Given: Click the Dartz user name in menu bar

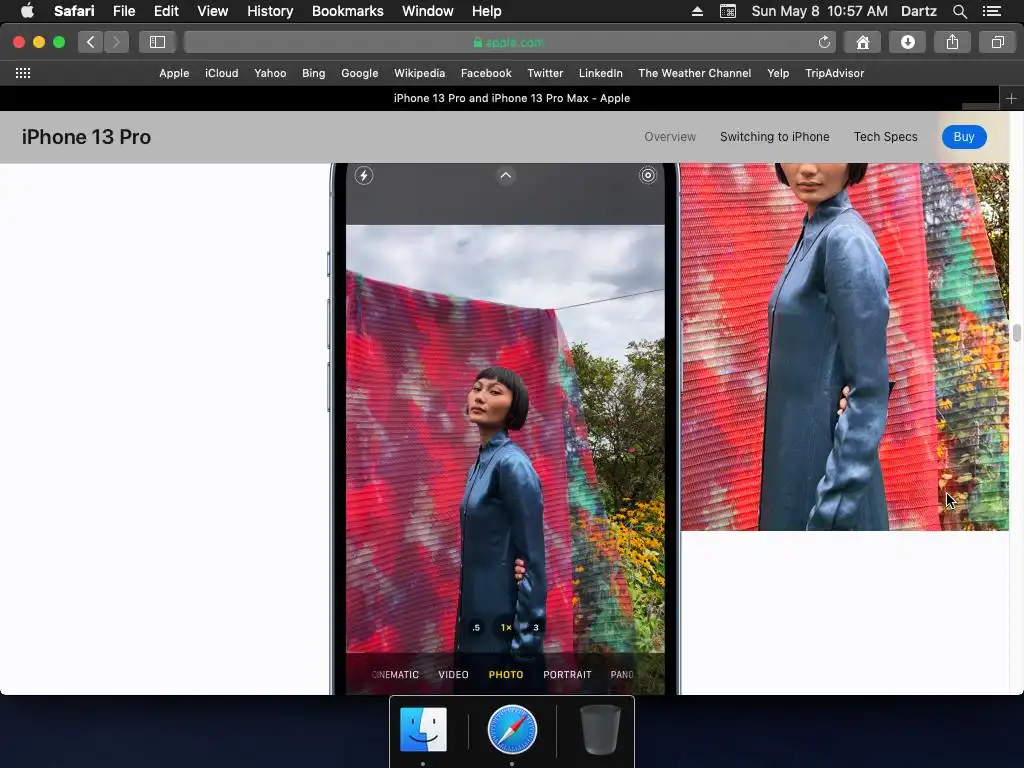Looking at the screenshot, I should 918,11.
